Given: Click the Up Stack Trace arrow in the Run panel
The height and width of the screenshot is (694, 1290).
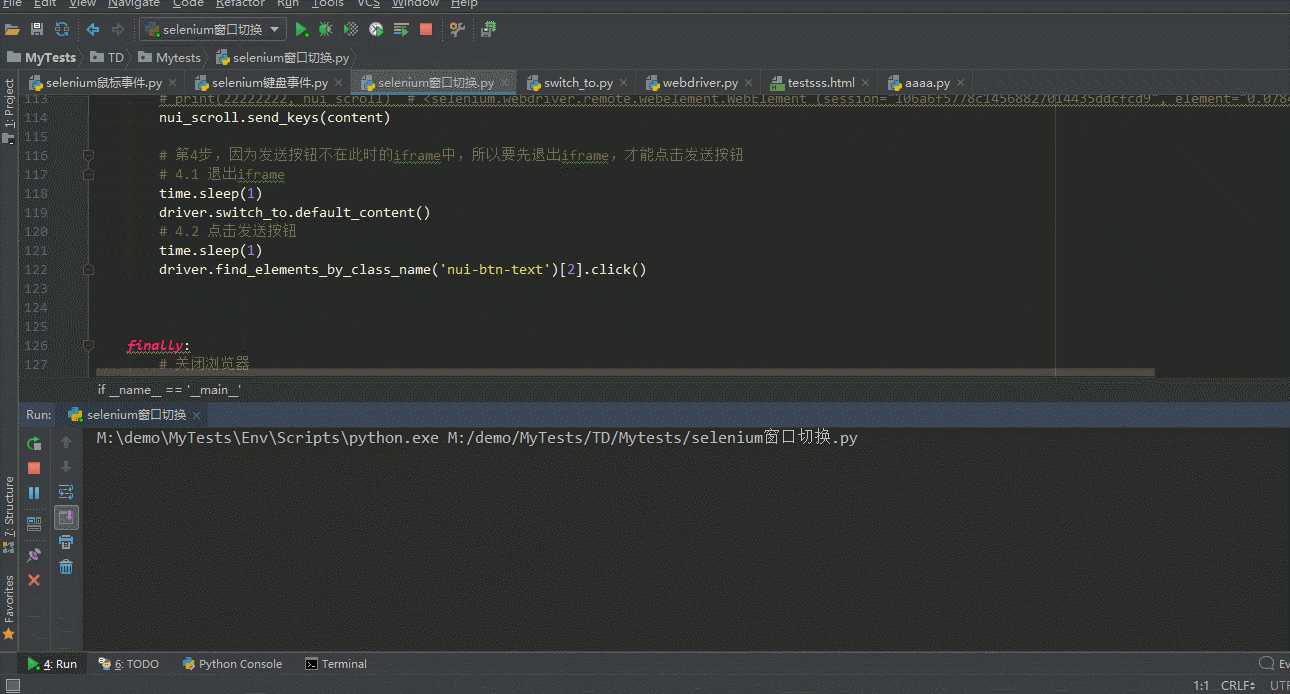Looking at the screenshot, I should pos(66,442).
